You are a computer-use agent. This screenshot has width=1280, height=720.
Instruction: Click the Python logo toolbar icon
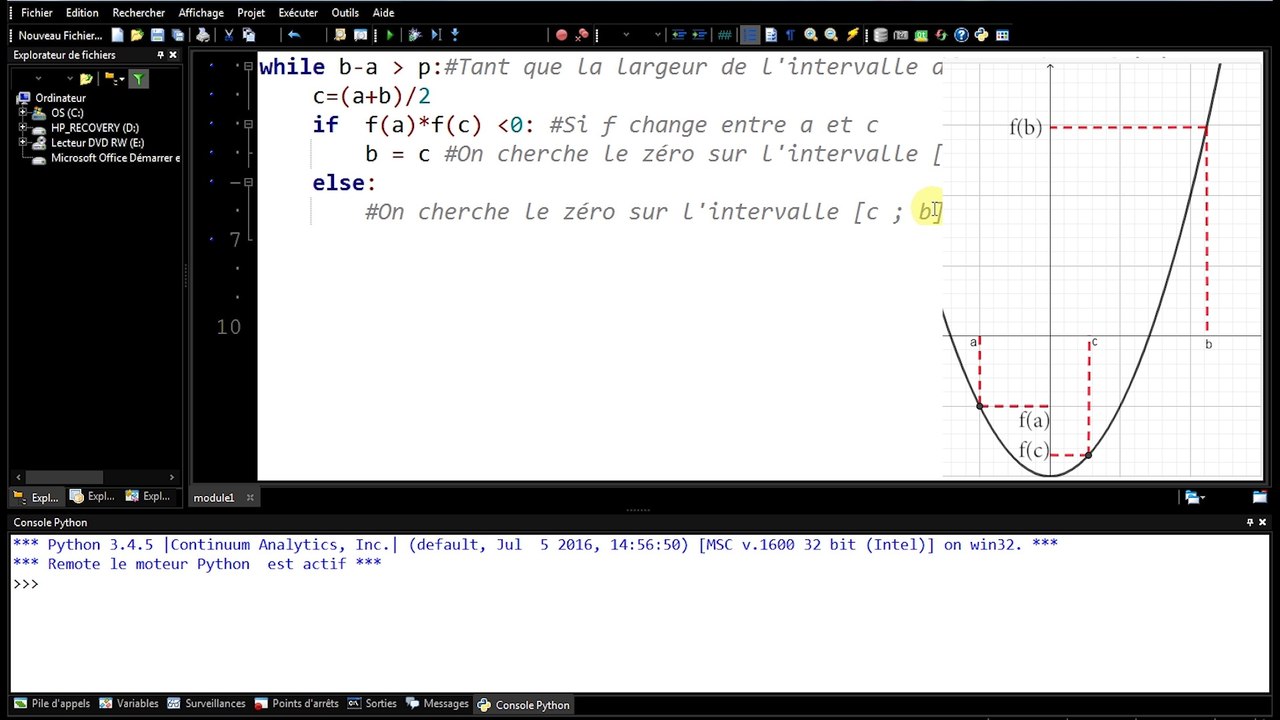pyautogui.click(x=981, y=35)
